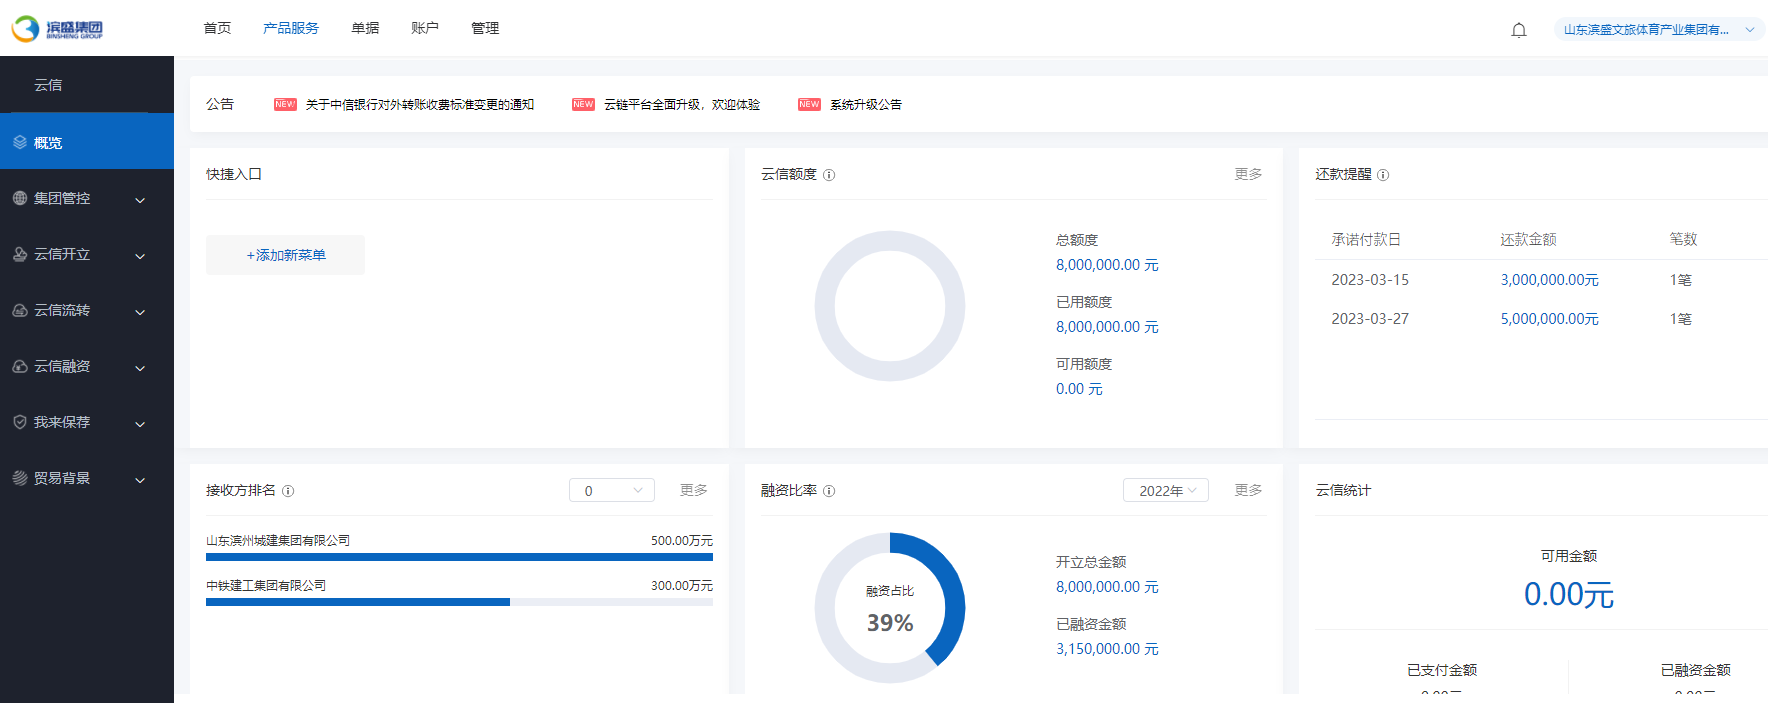Click 山东滨州城建集团有限公司 progress bar
This screenshot has width=1768, height=703.
459,557
